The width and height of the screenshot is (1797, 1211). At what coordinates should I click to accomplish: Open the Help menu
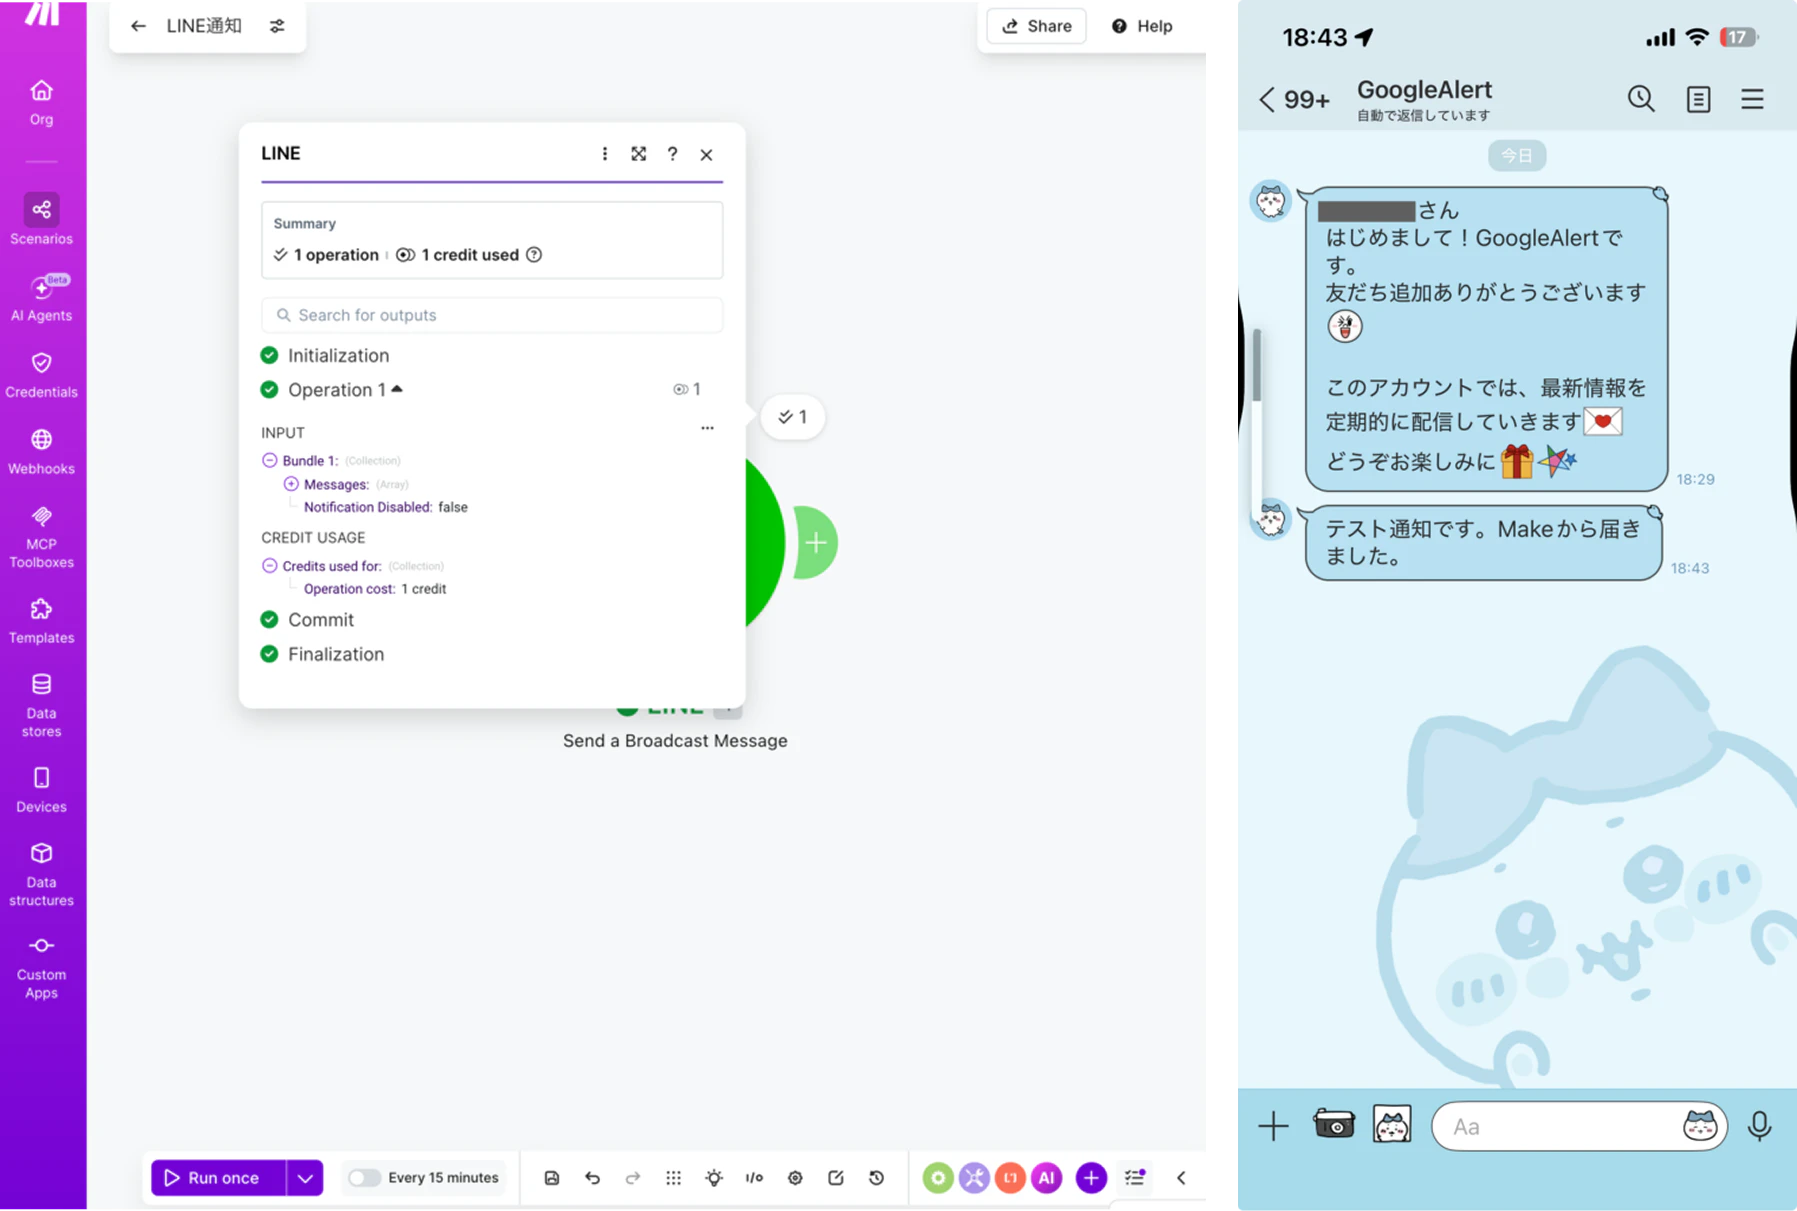coord(1142,26)
